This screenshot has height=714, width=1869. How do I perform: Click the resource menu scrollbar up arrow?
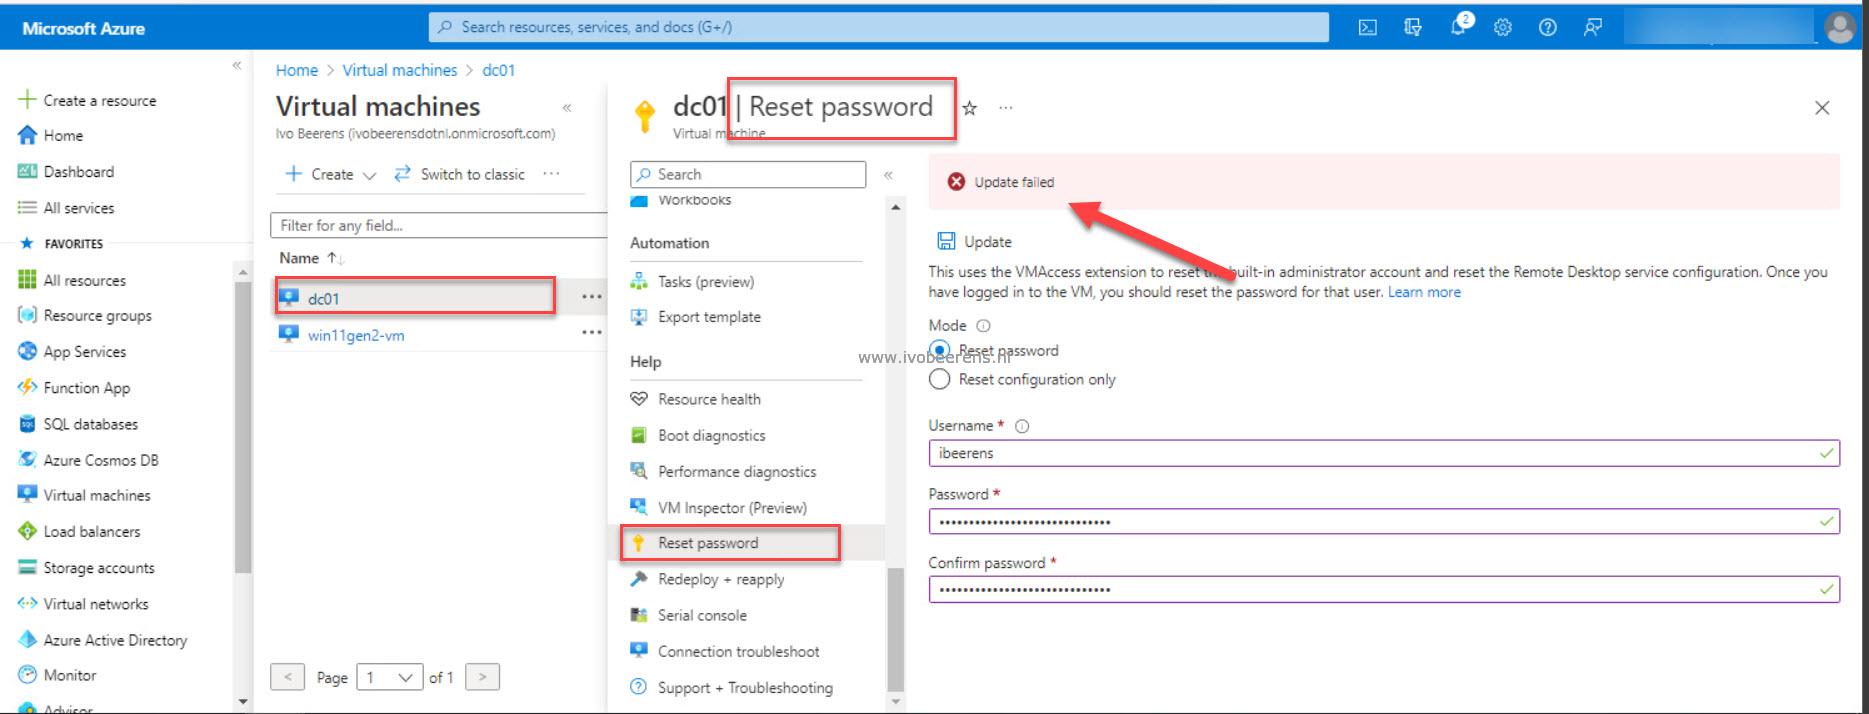click(895, 208)
